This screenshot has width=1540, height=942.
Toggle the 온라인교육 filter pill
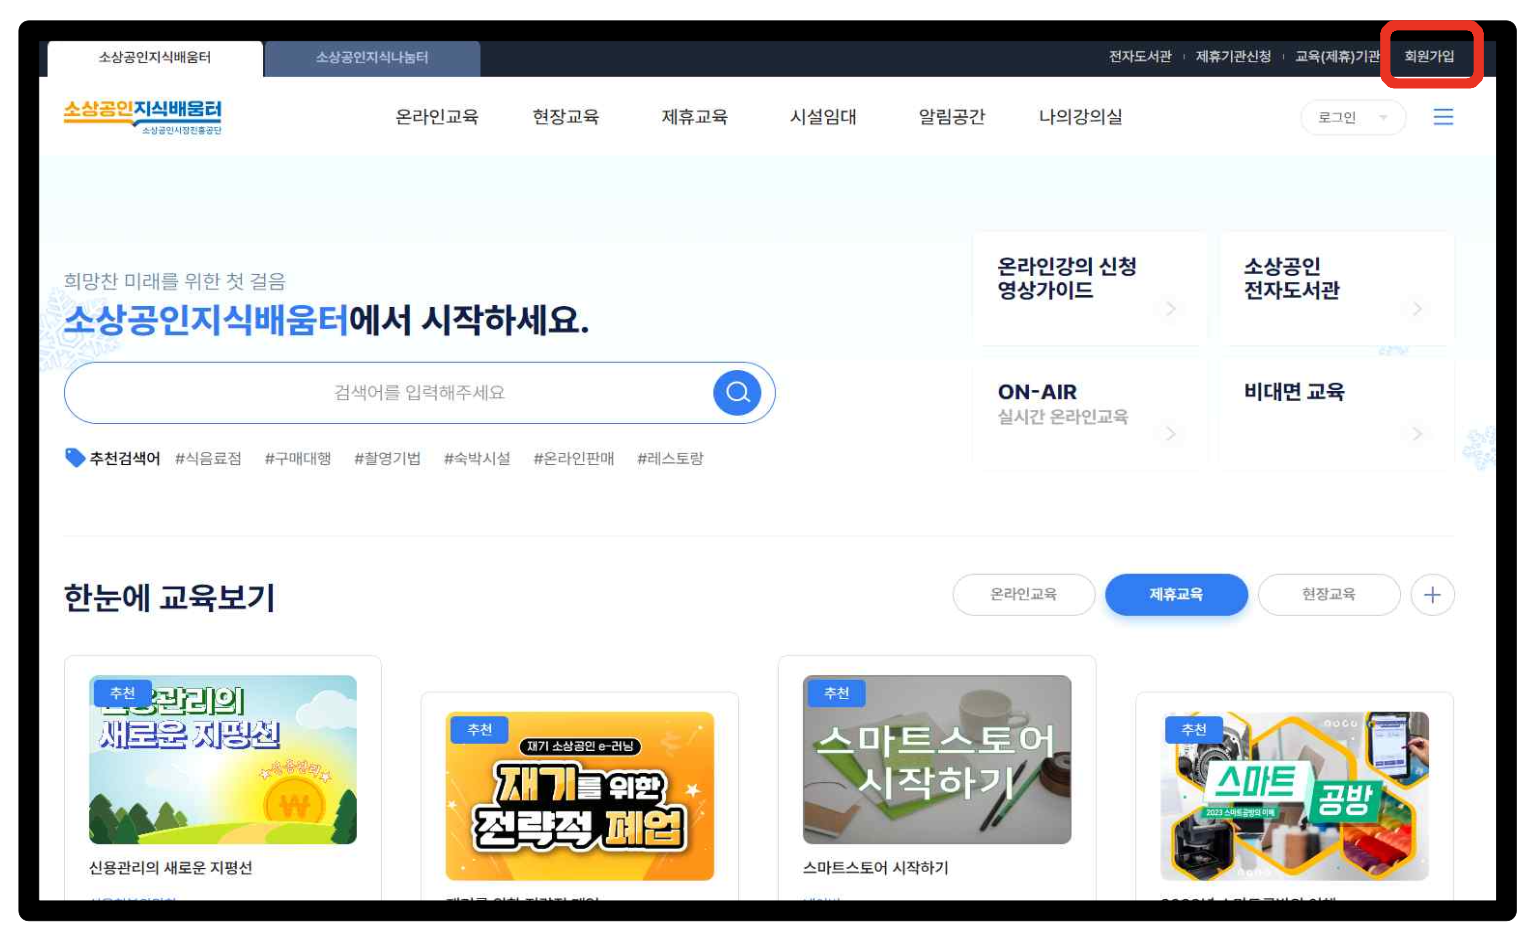tap(1024, 594)
